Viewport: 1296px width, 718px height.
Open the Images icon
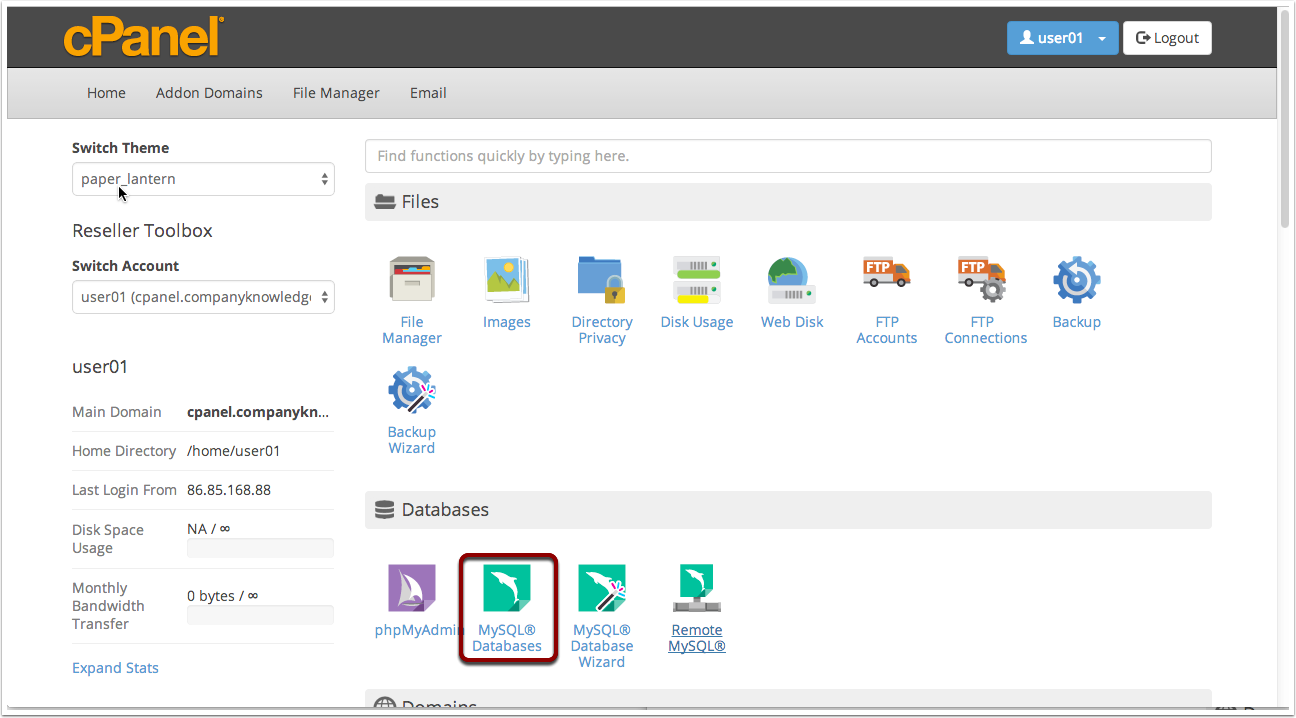507,280
